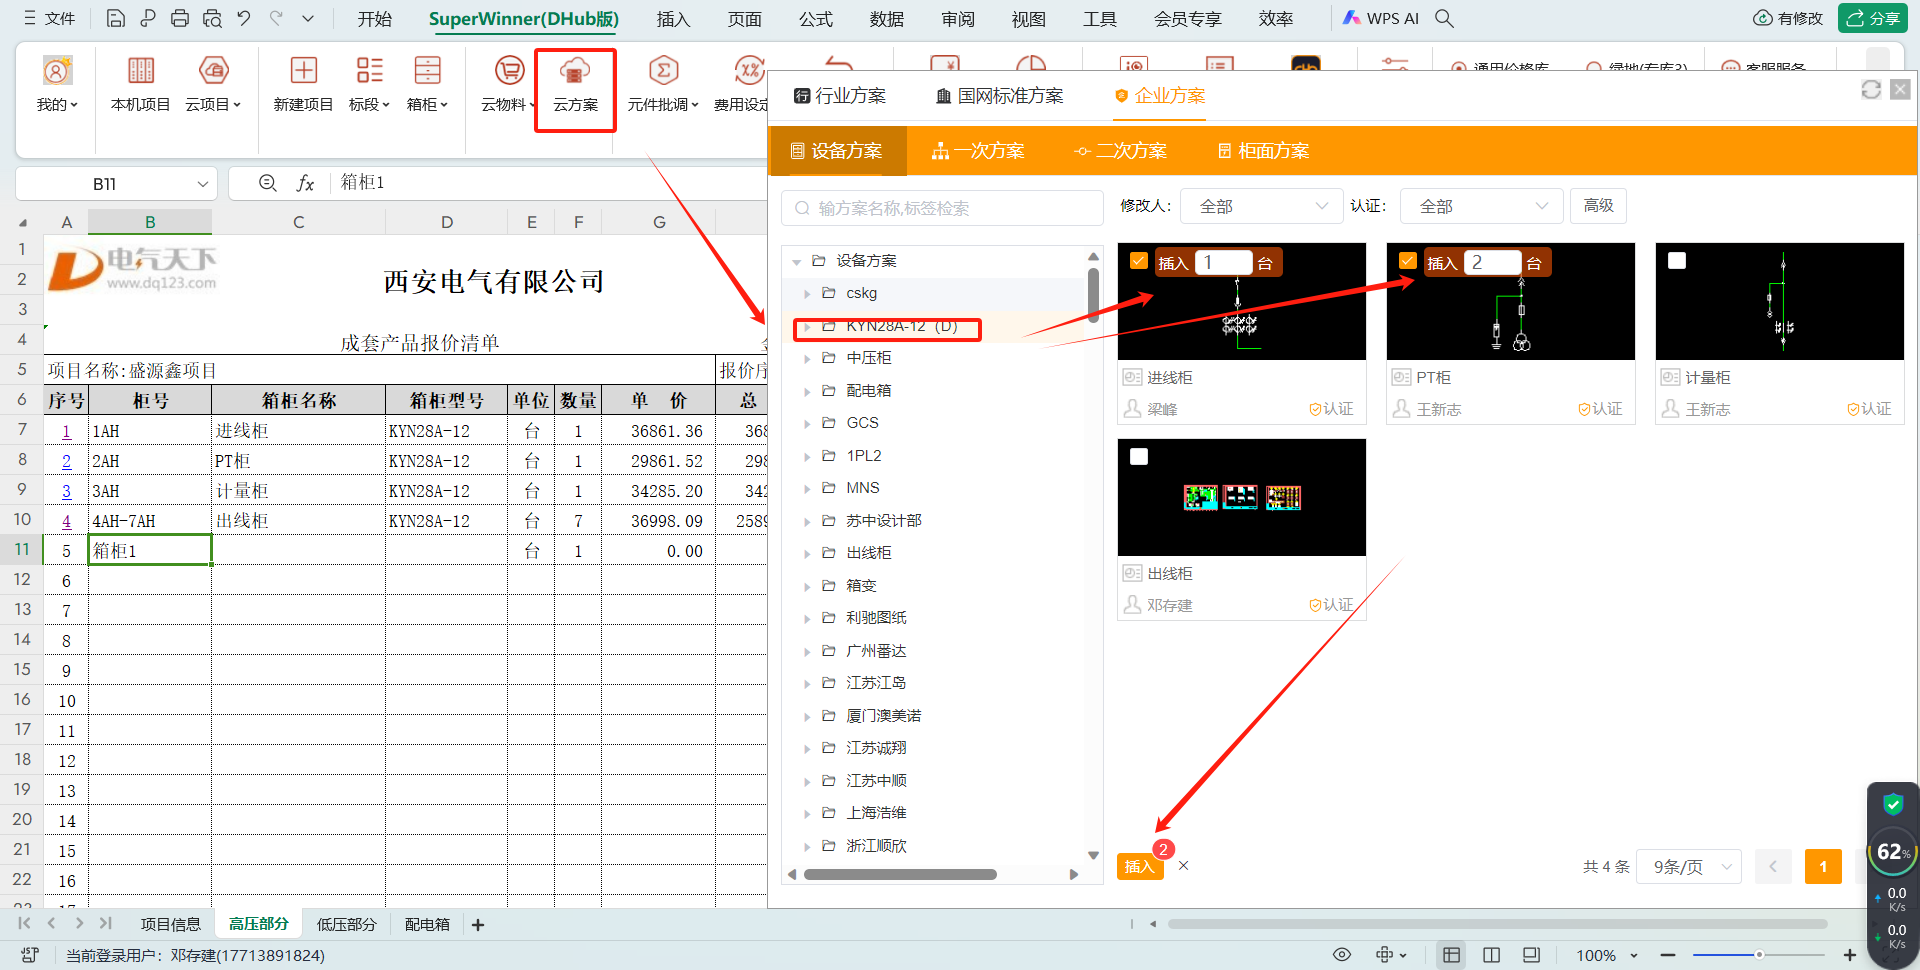This screenshot has width=1920, height=970.
Task: Click the 有修改 status button
Action: coord(1788,18)
